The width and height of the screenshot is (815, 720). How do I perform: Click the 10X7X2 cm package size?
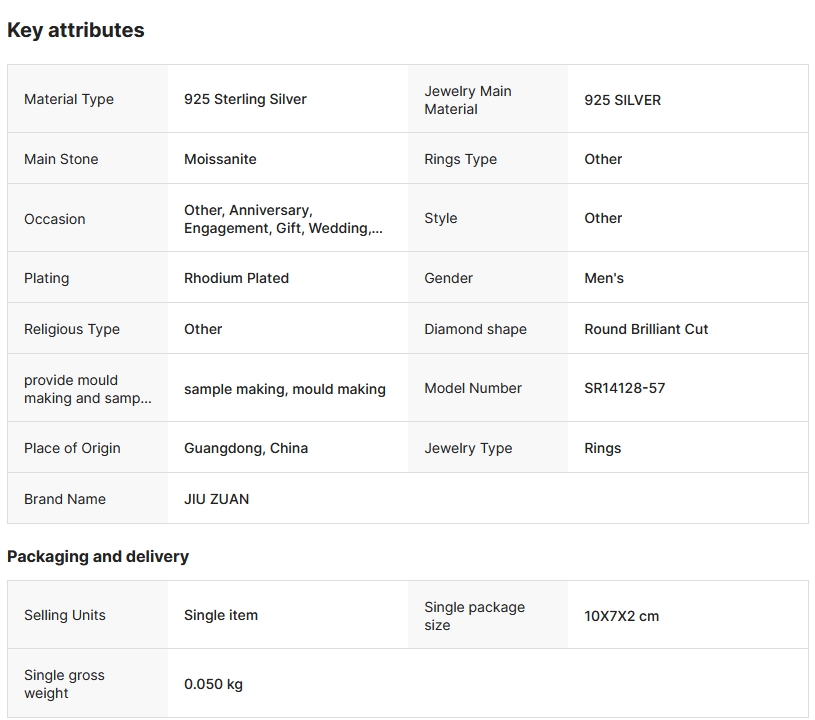click(x=621, y=616)
